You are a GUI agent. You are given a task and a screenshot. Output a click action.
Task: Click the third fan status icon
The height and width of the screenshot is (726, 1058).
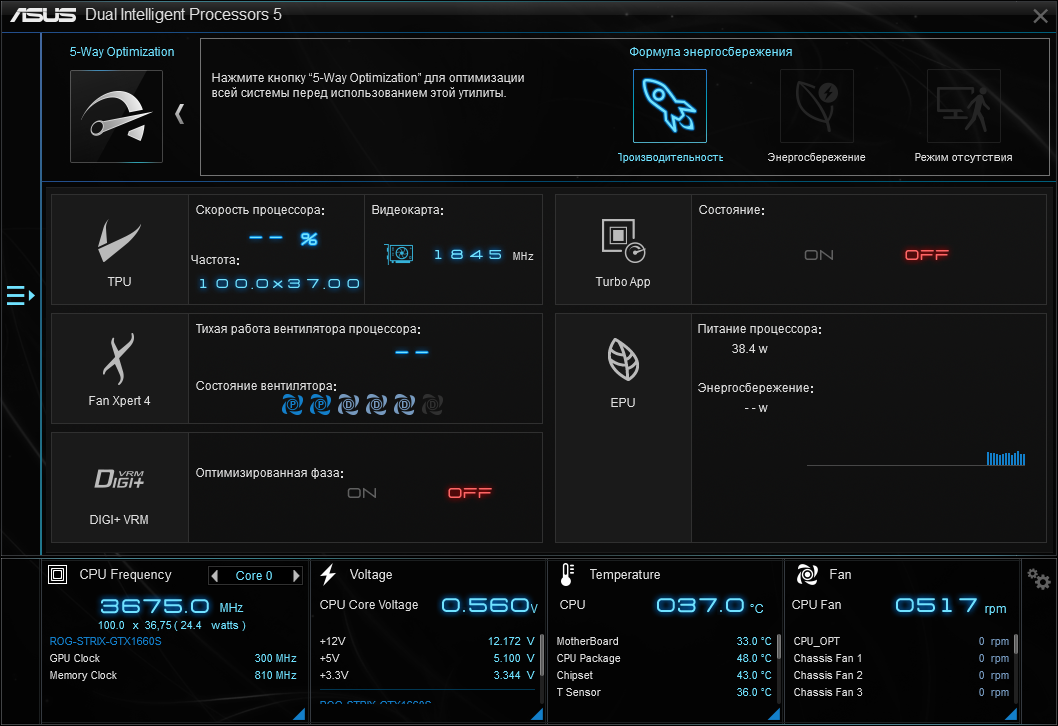[348, 404]
